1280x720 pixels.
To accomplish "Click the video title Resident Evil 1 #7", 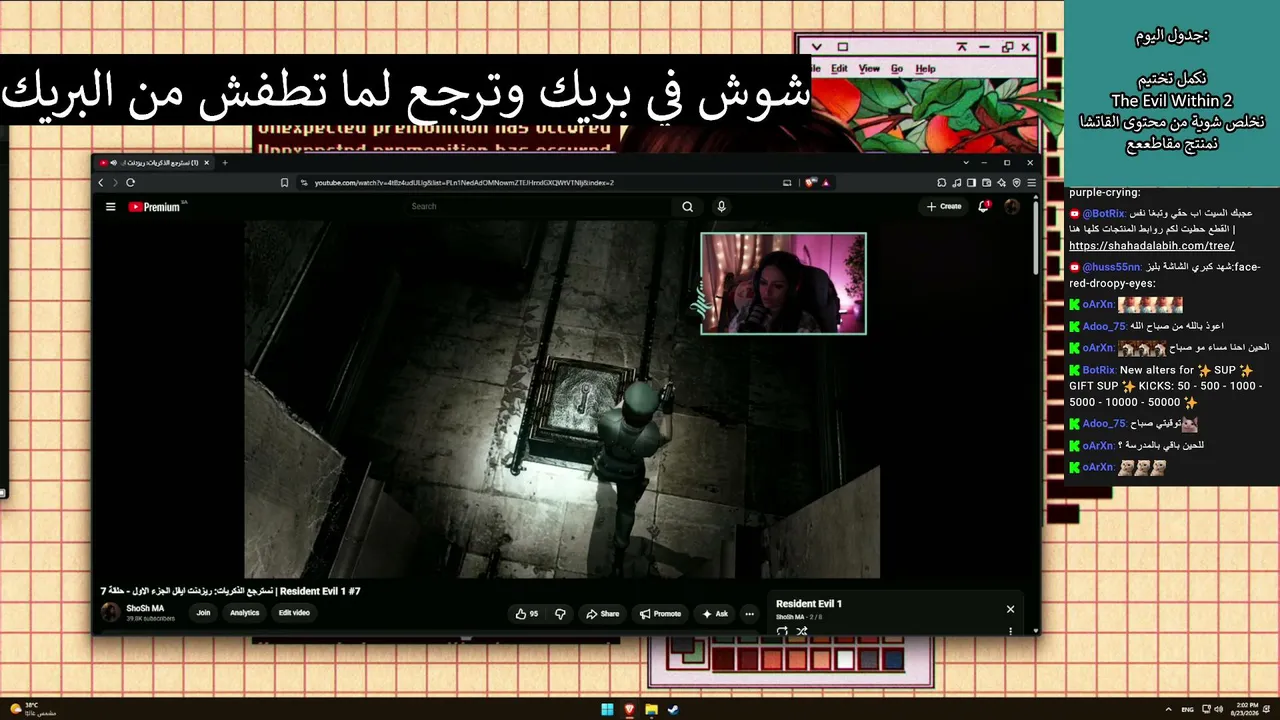I will click(230, 591).
